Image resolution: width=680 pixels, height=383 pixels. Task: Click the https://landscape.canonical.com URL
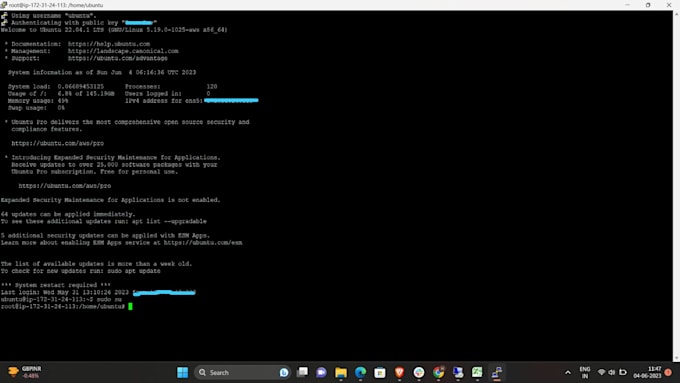123,51
